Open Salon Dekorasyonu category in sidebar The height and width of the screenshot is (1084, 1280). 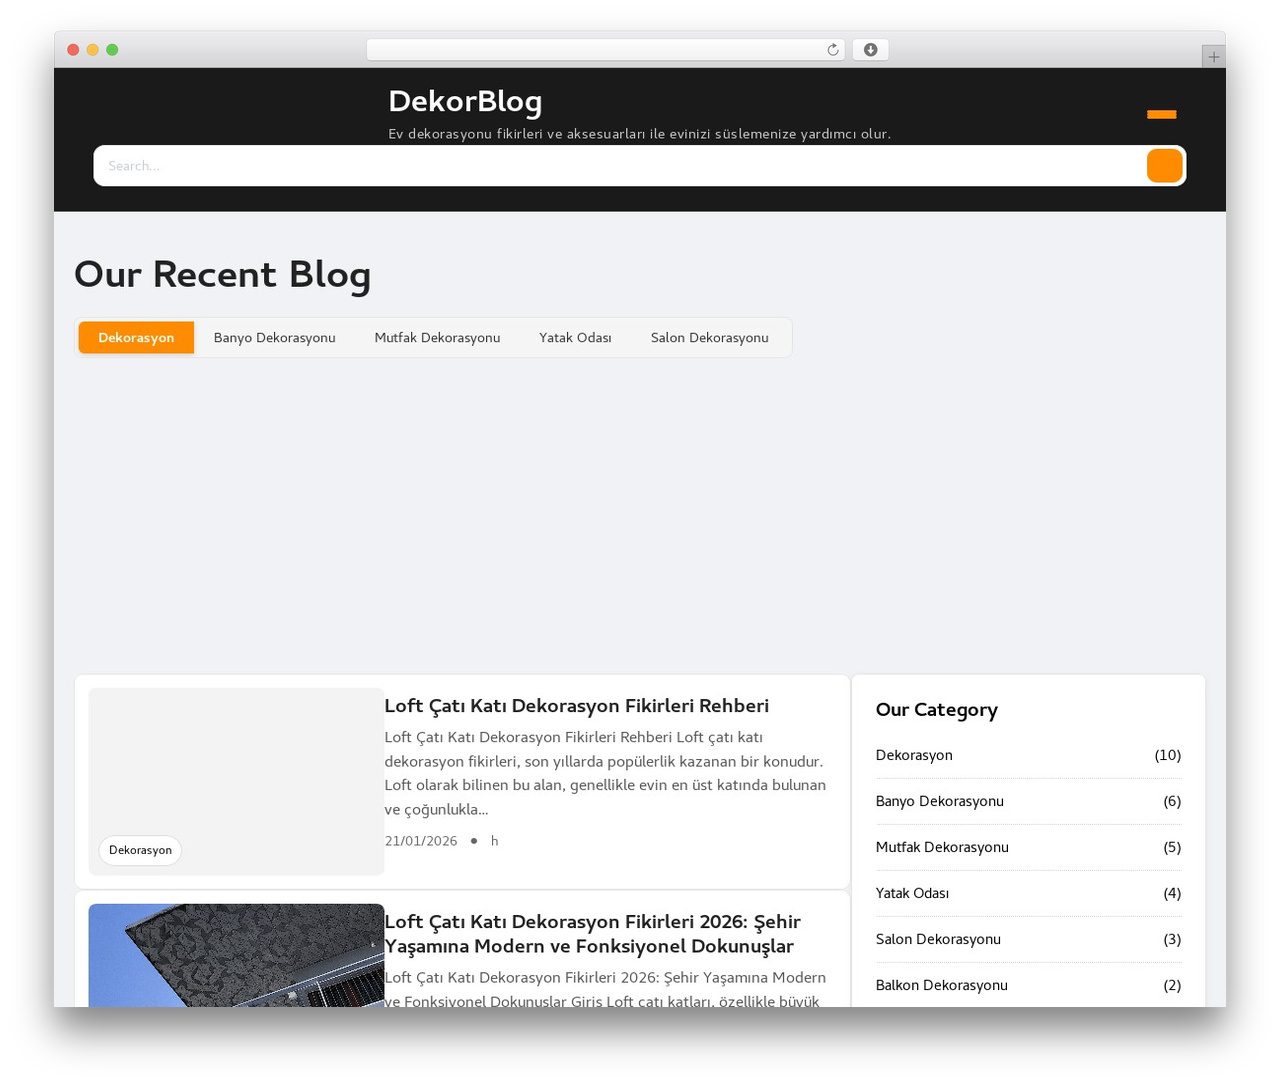click(938, 939)
